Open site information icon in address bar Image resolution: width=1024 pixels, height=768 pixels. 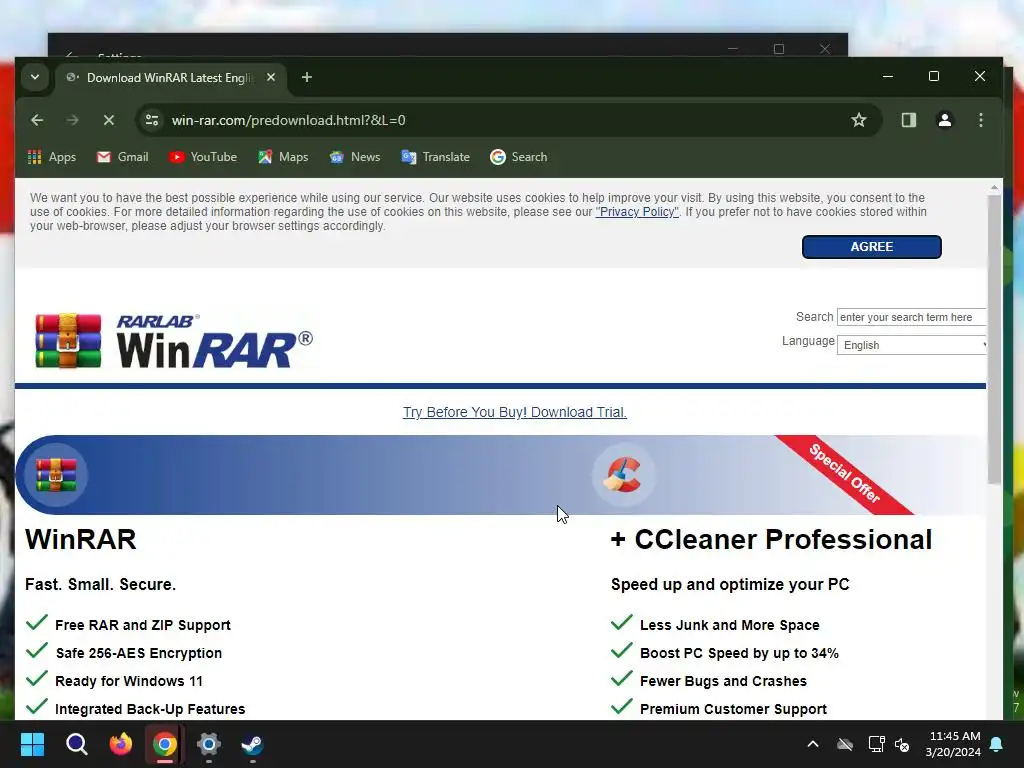click(152, 120)
